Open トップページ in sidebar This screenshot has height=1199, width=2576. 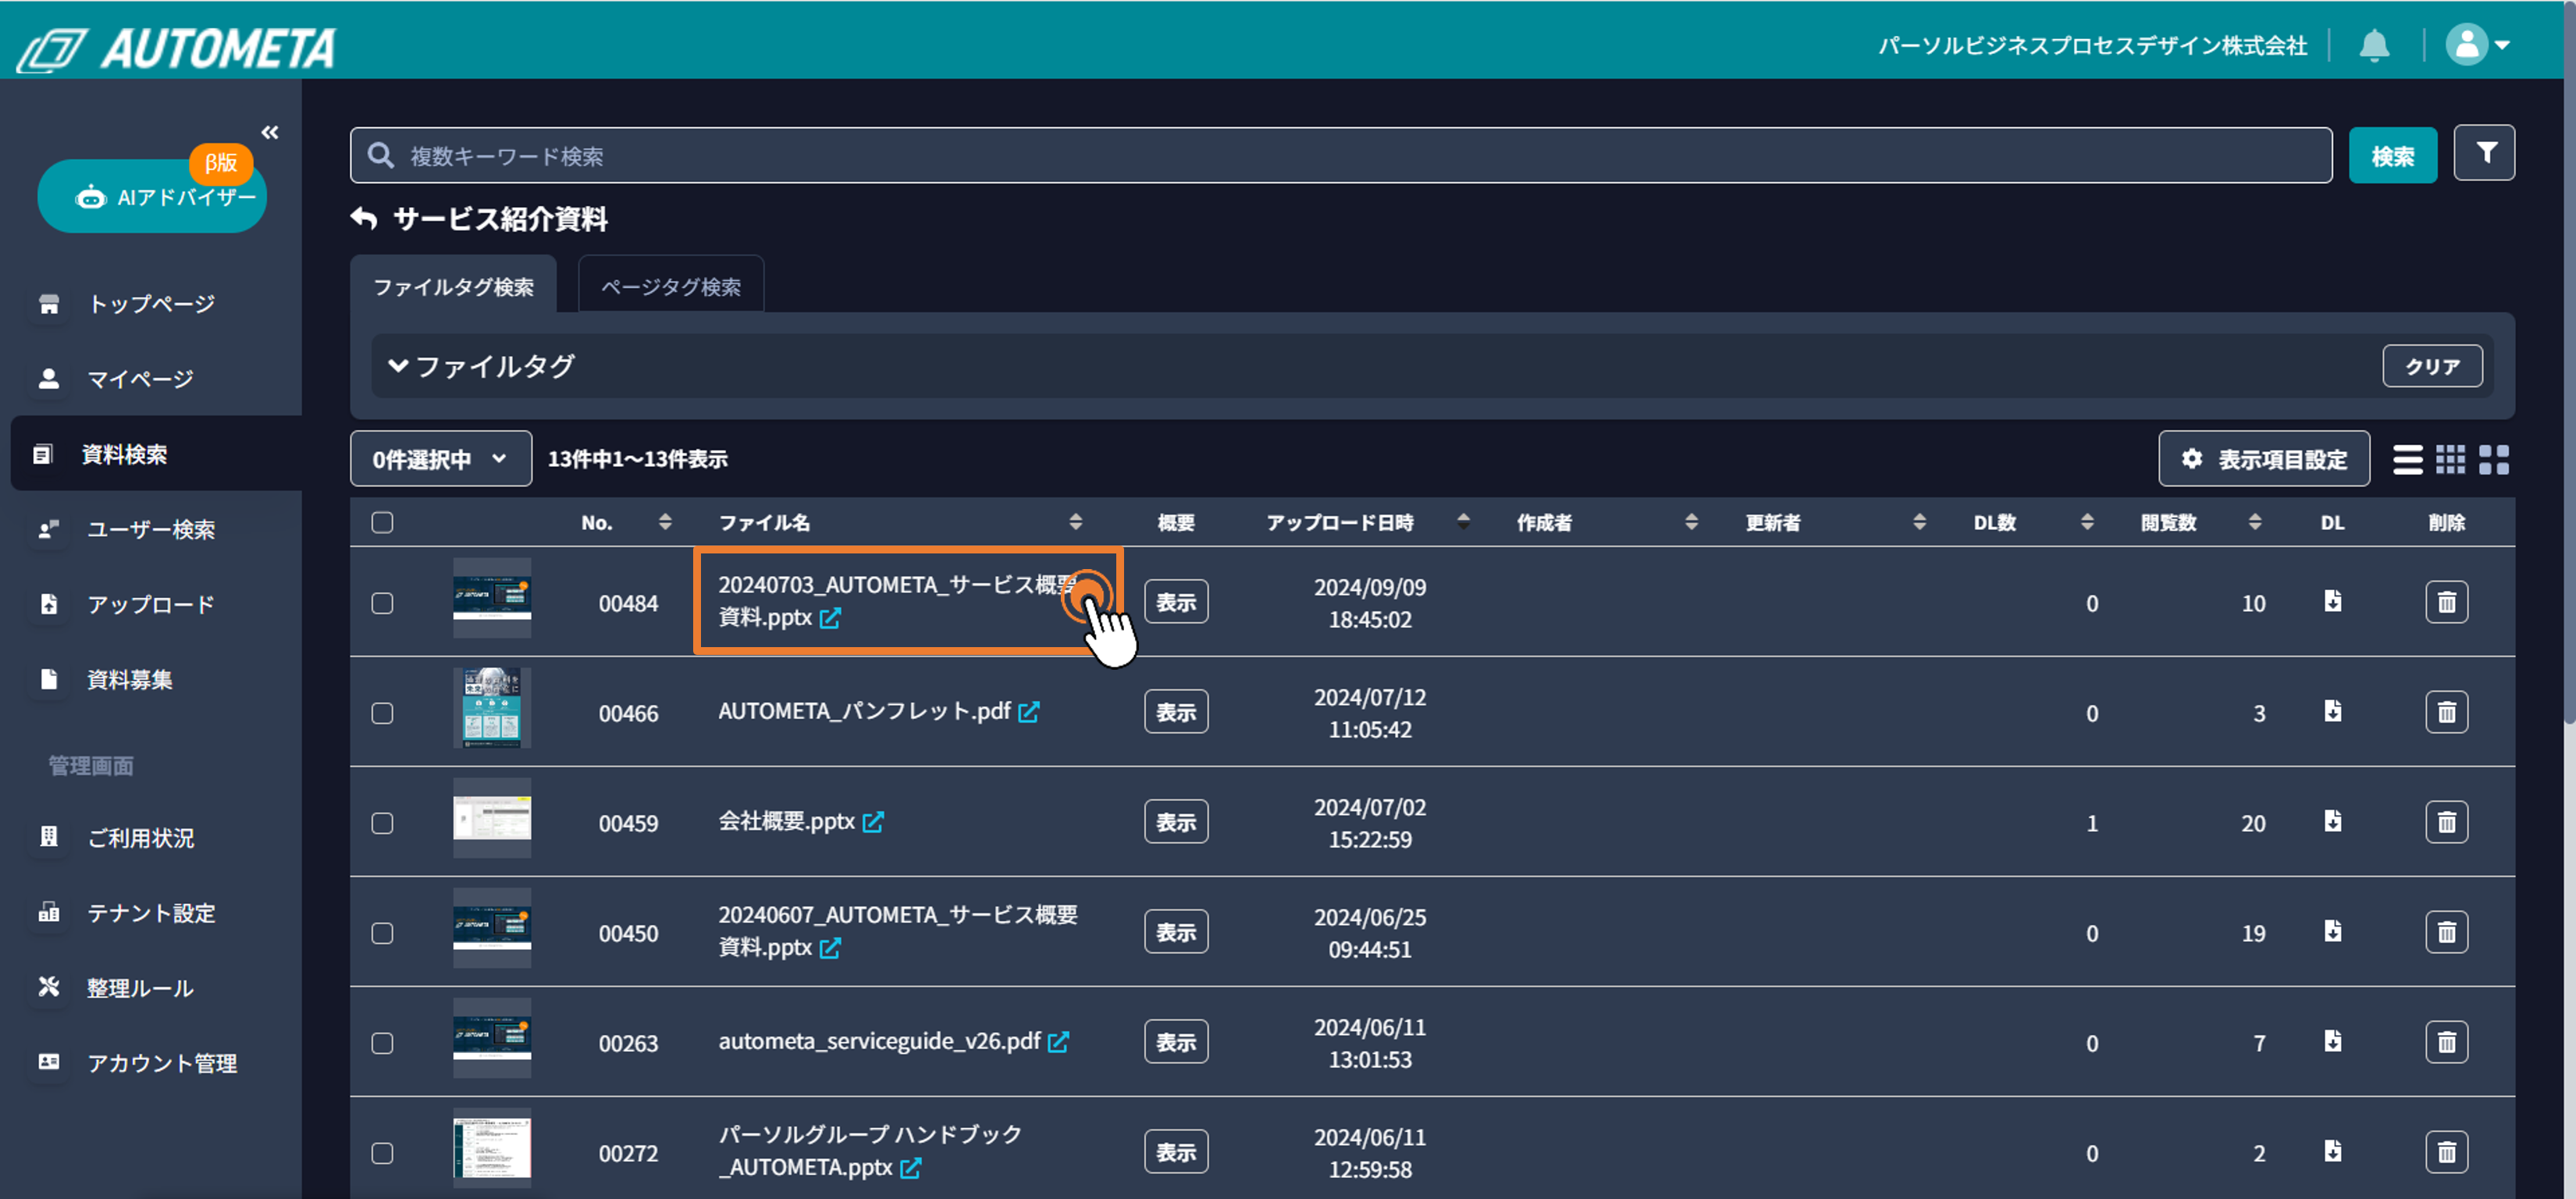(151, 303)
